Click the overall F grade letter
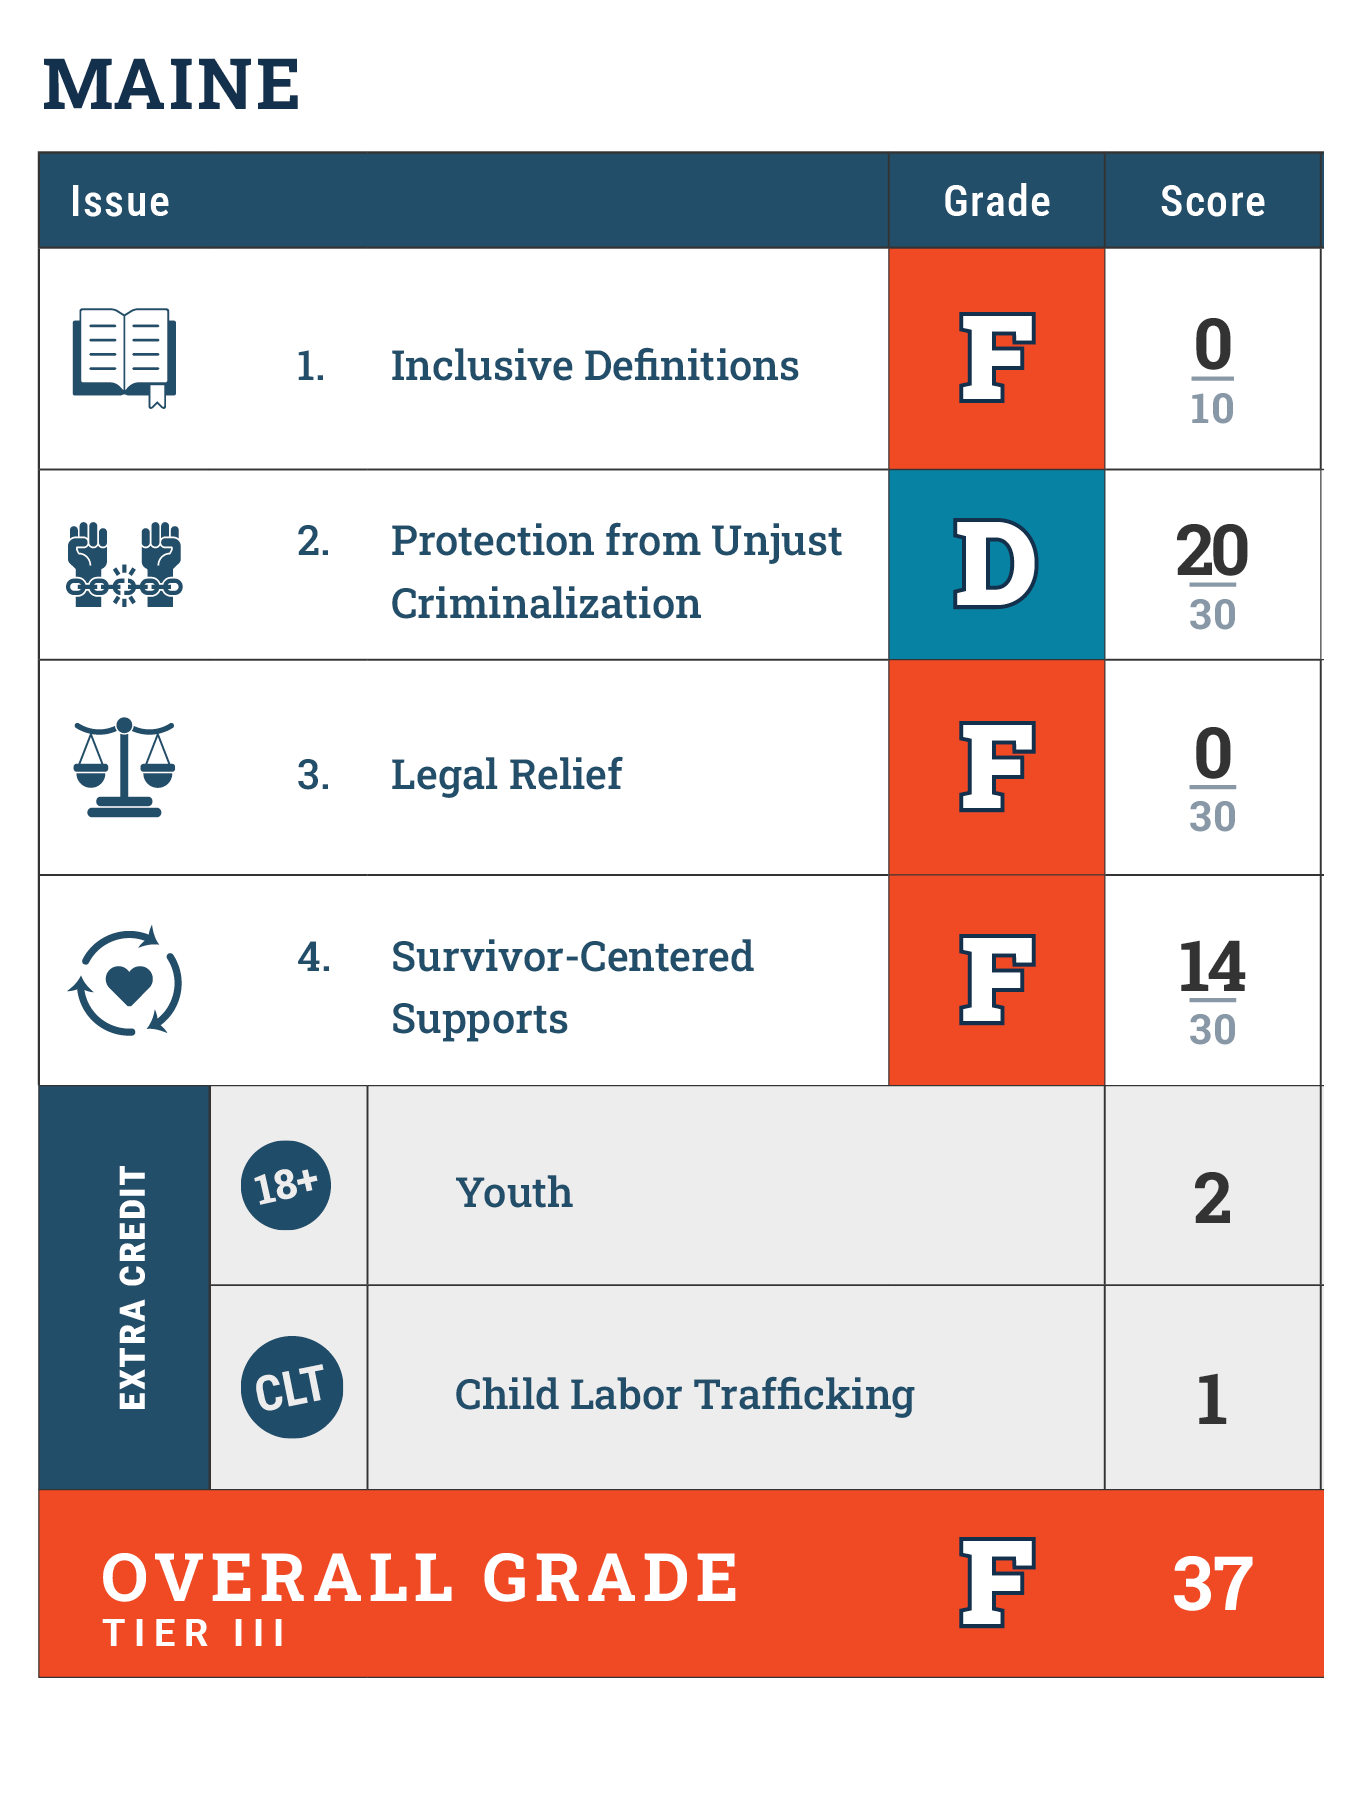 996,1582
